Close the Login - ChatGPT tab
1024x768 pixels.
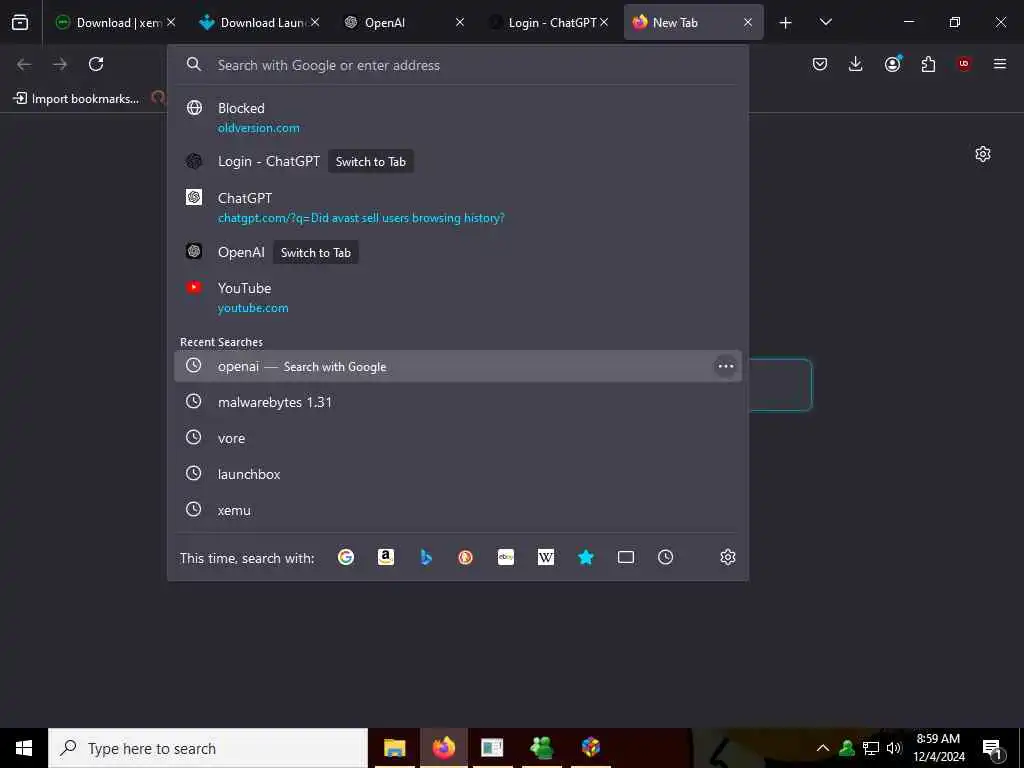click(x=604, y=23)
